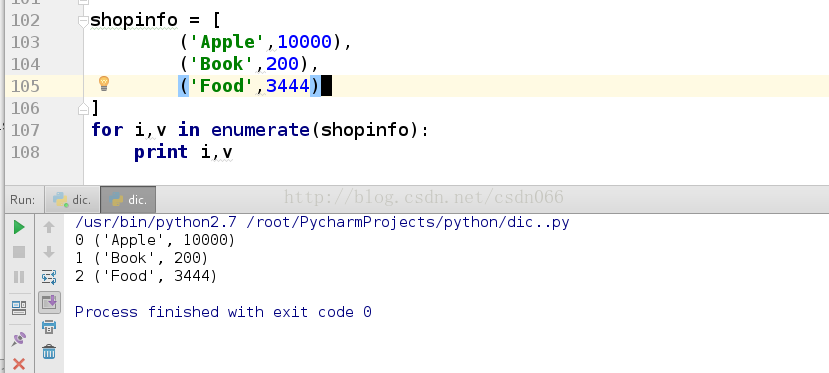Click the gray Stop square in Run panel
The height and width of the screenshot is (373, 829).
pos(19,252)
